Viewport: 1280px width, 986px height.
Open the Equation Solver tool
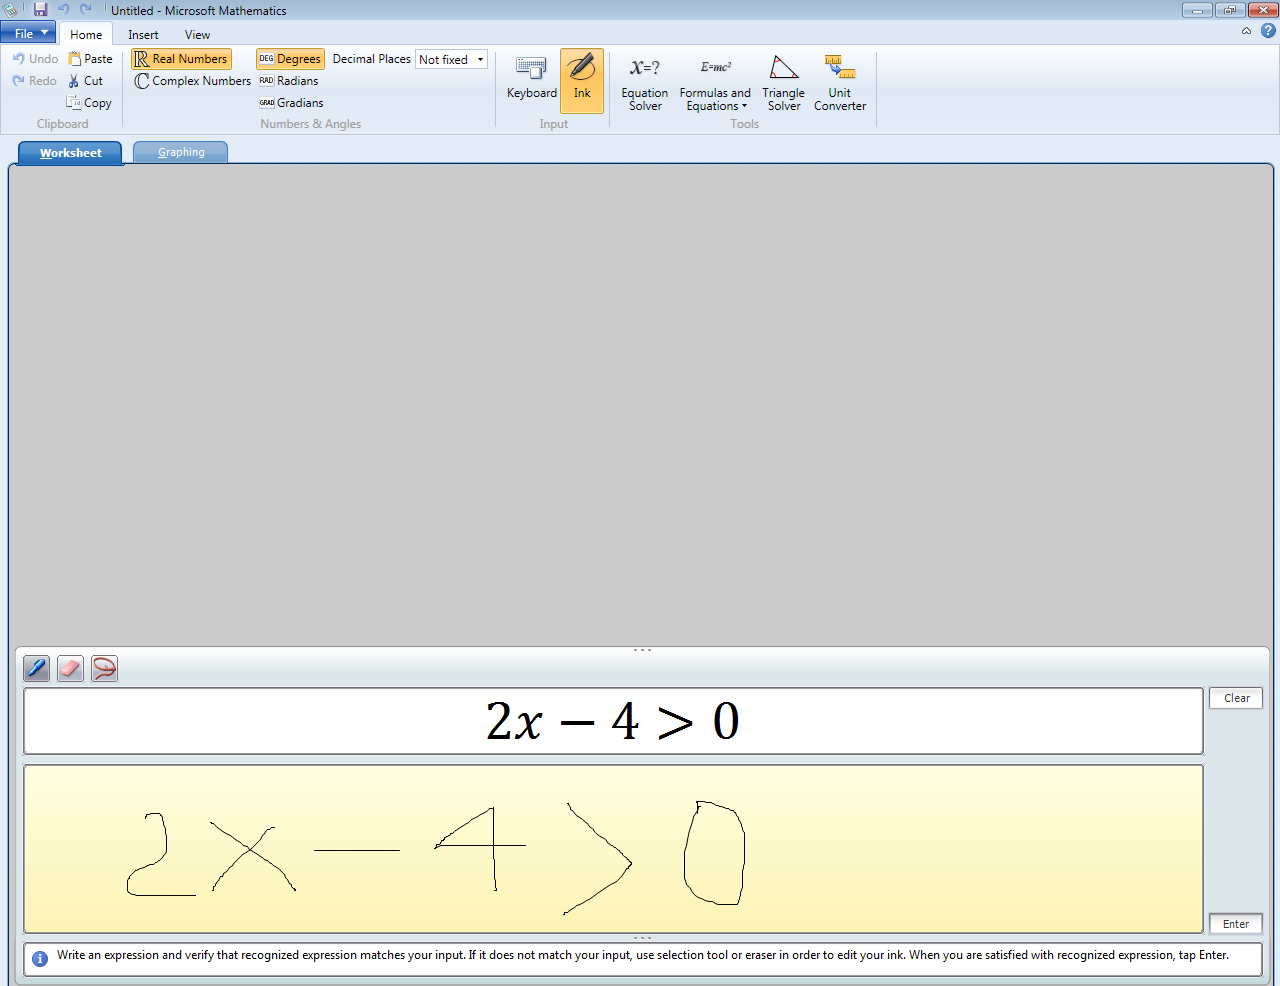[x=645, y=83]
